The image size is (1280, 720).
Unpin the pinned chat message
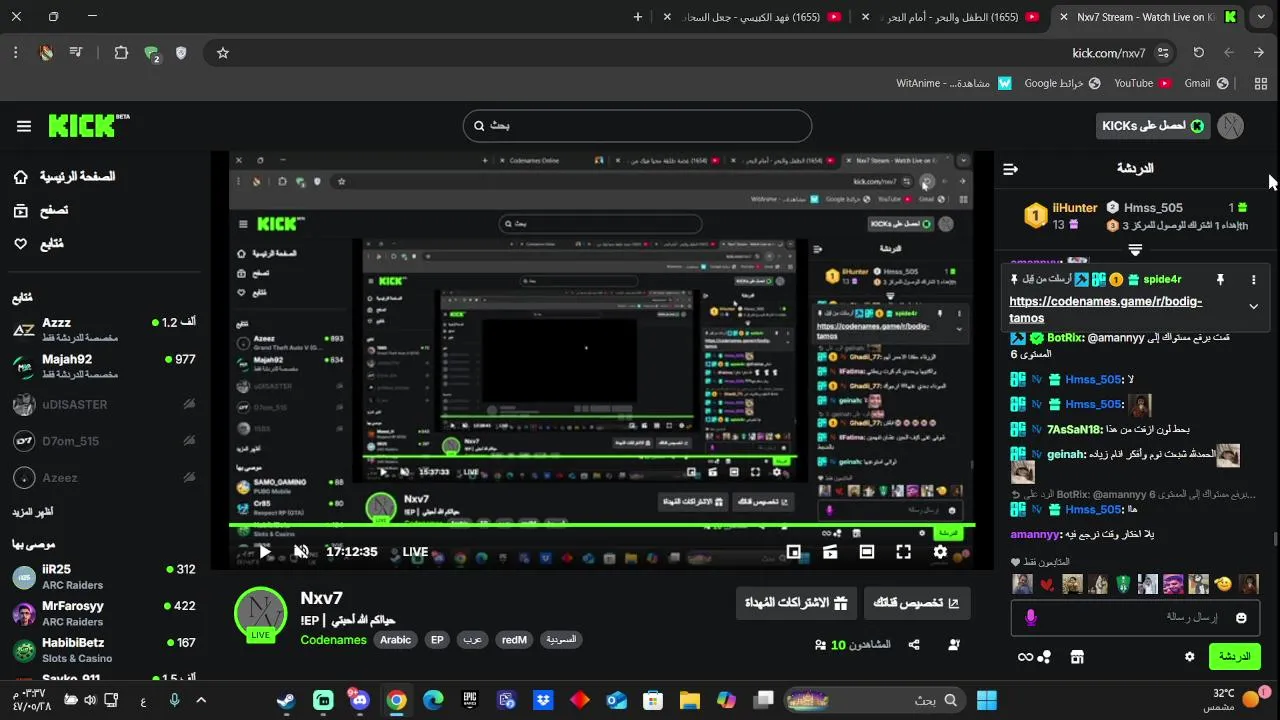[1220, 280]
